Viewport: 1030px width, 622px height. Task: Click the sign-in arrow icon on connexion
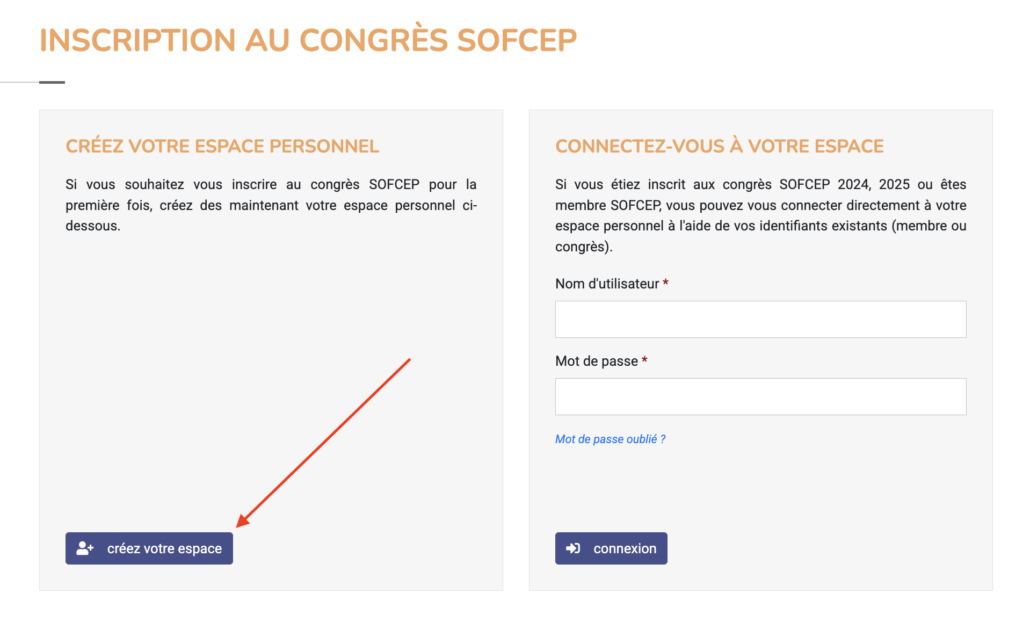click(573, 549)
